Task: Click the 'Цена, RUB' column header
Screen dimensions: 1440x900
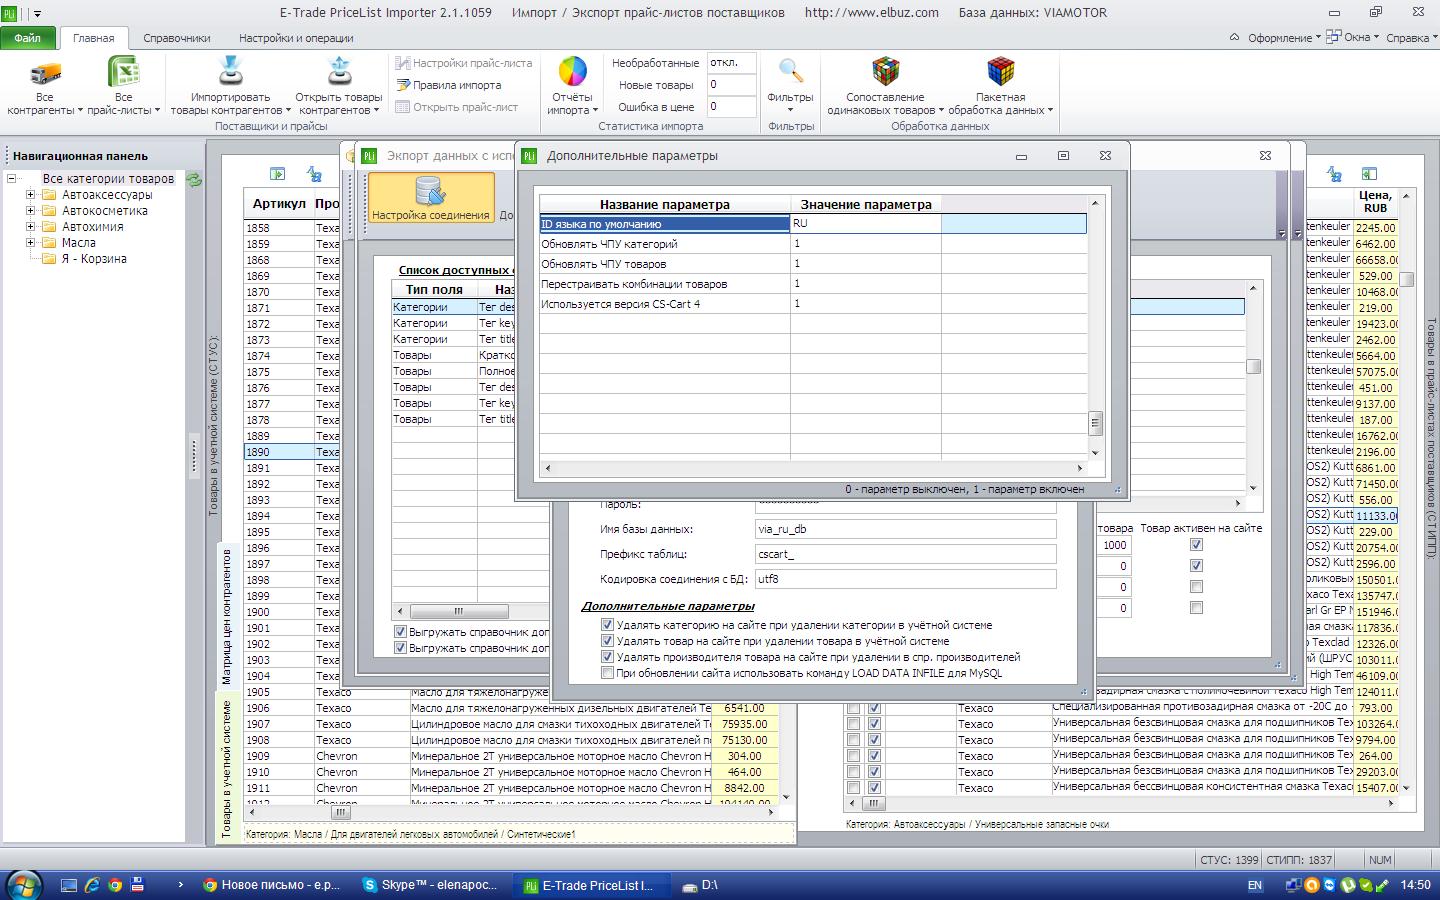Action: pos(1375,201)
